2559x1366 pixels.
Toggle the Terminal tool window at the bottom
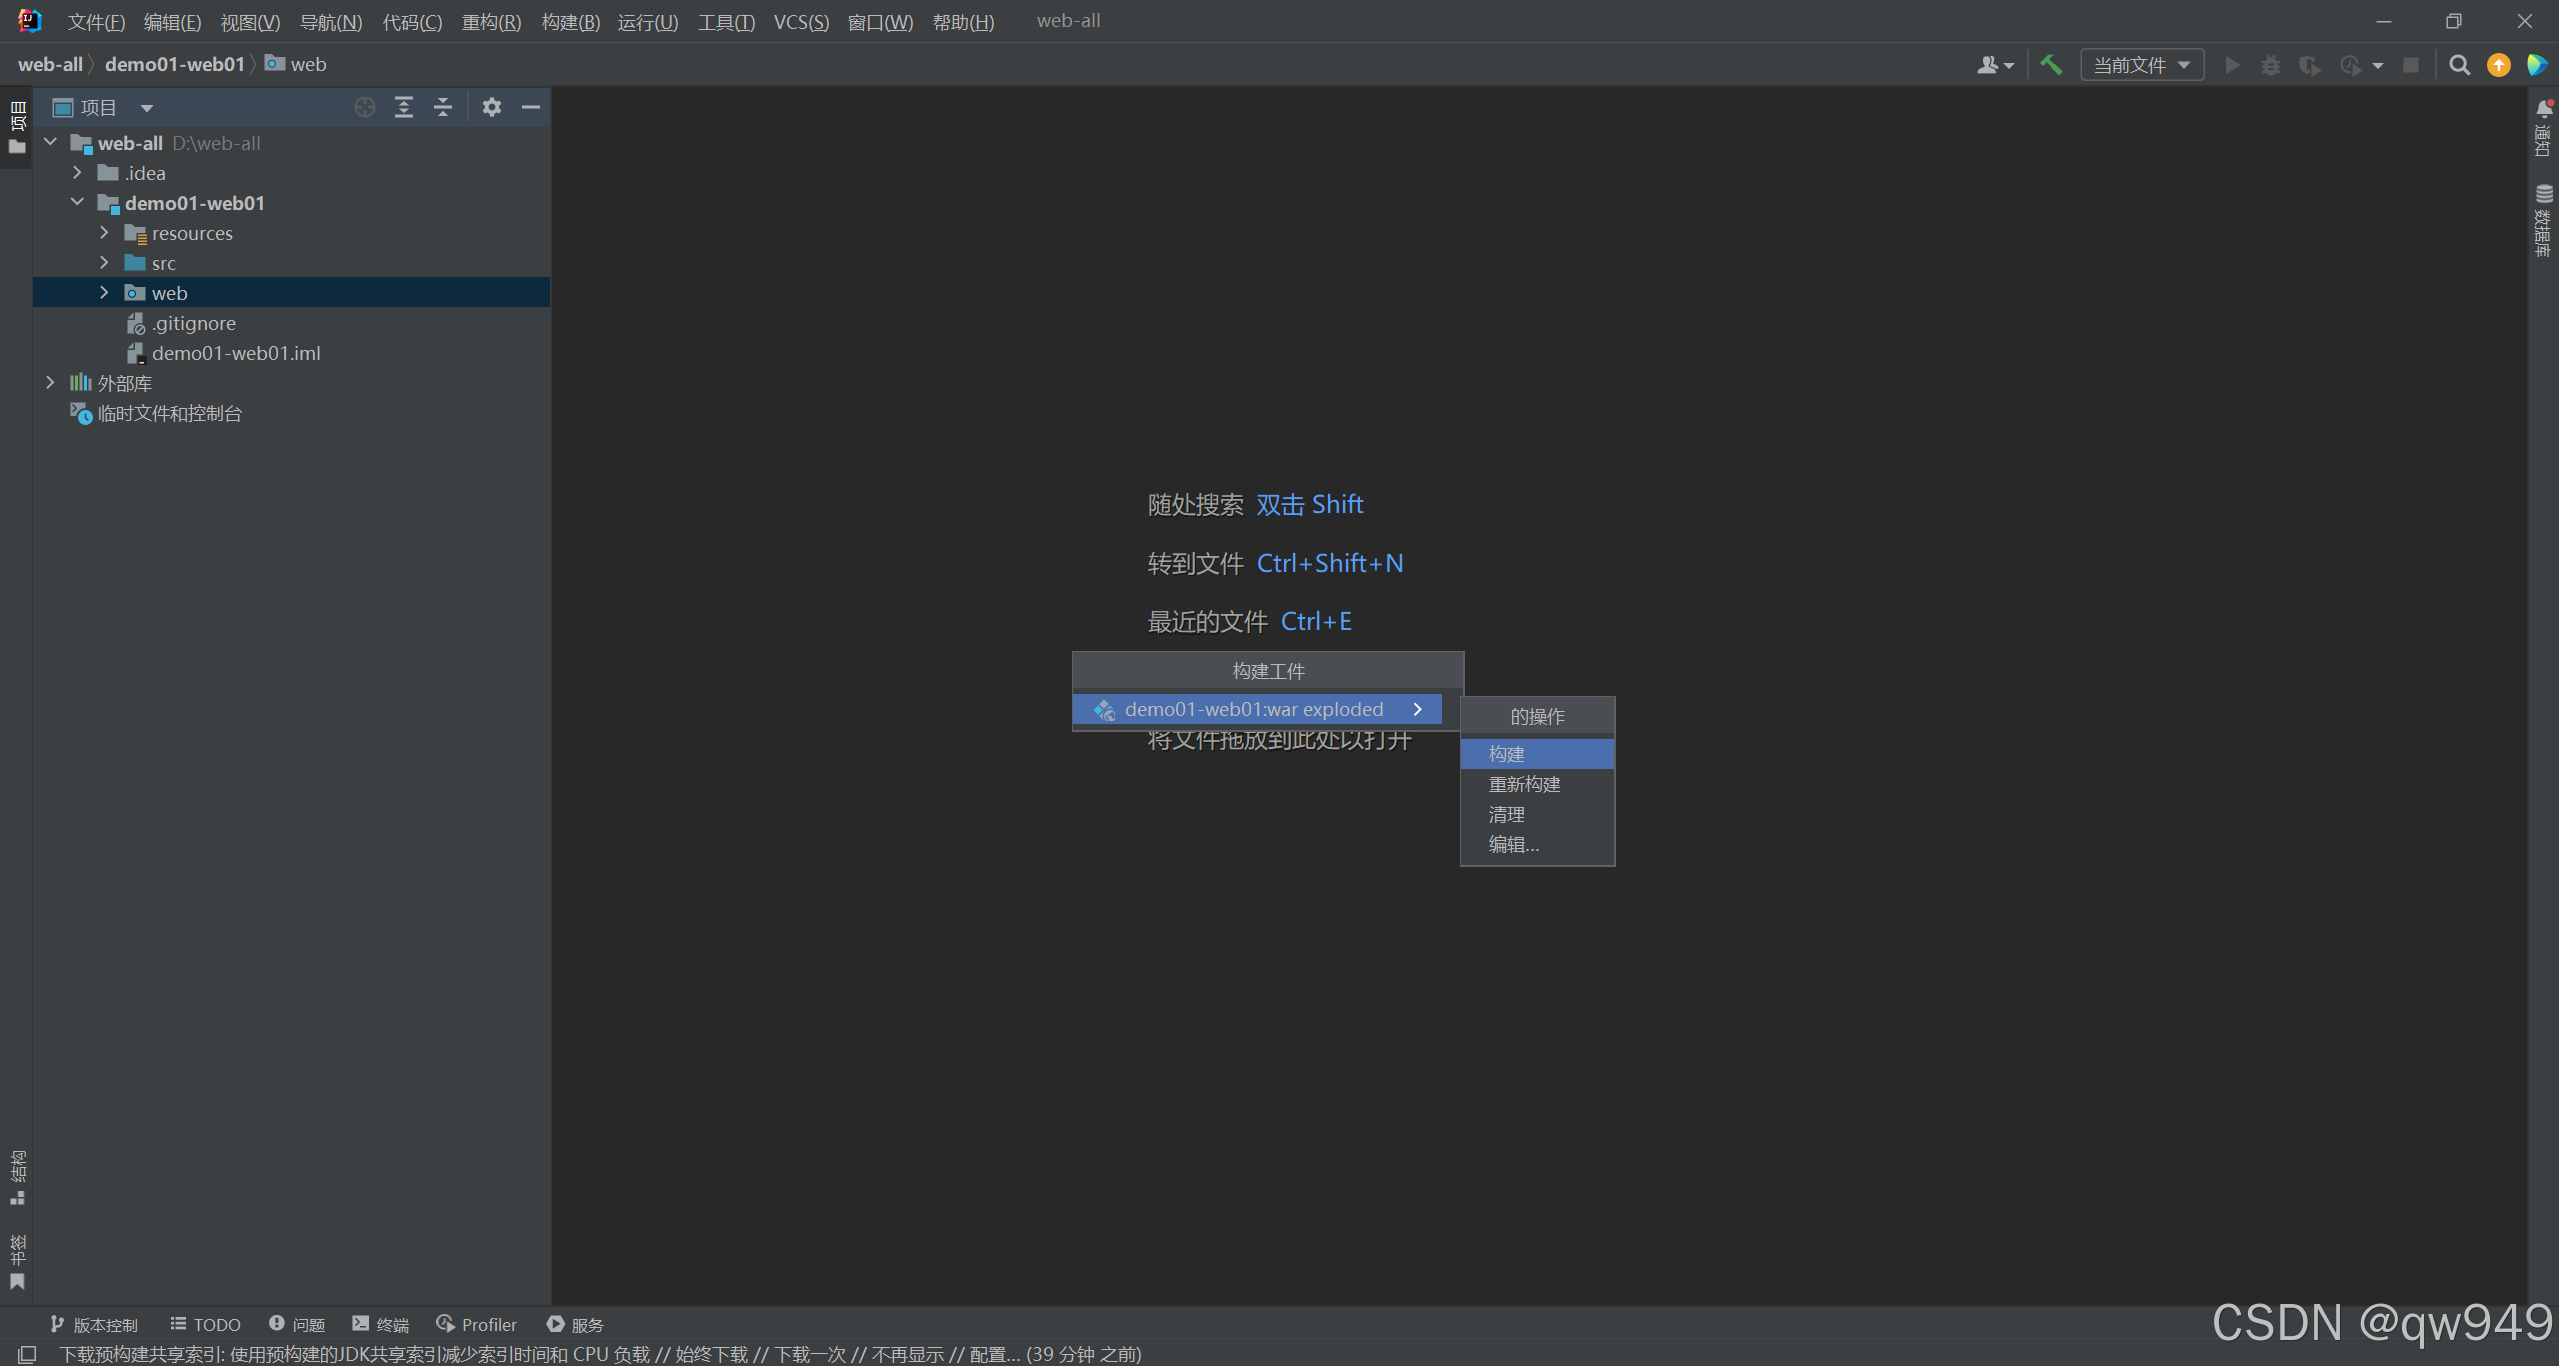[x=381, y=1324]
